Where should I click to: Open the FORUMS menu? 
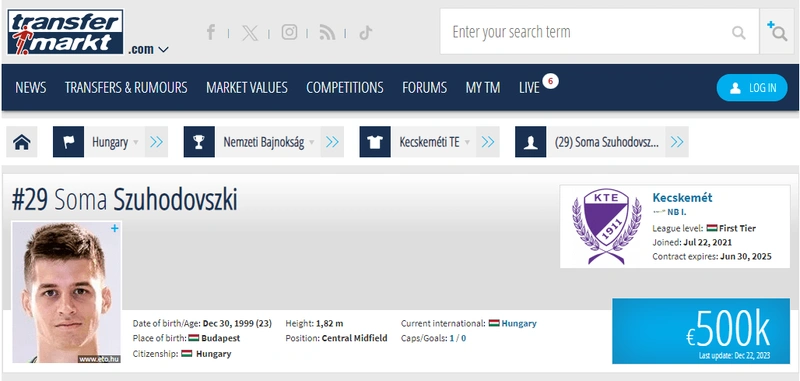424,88
